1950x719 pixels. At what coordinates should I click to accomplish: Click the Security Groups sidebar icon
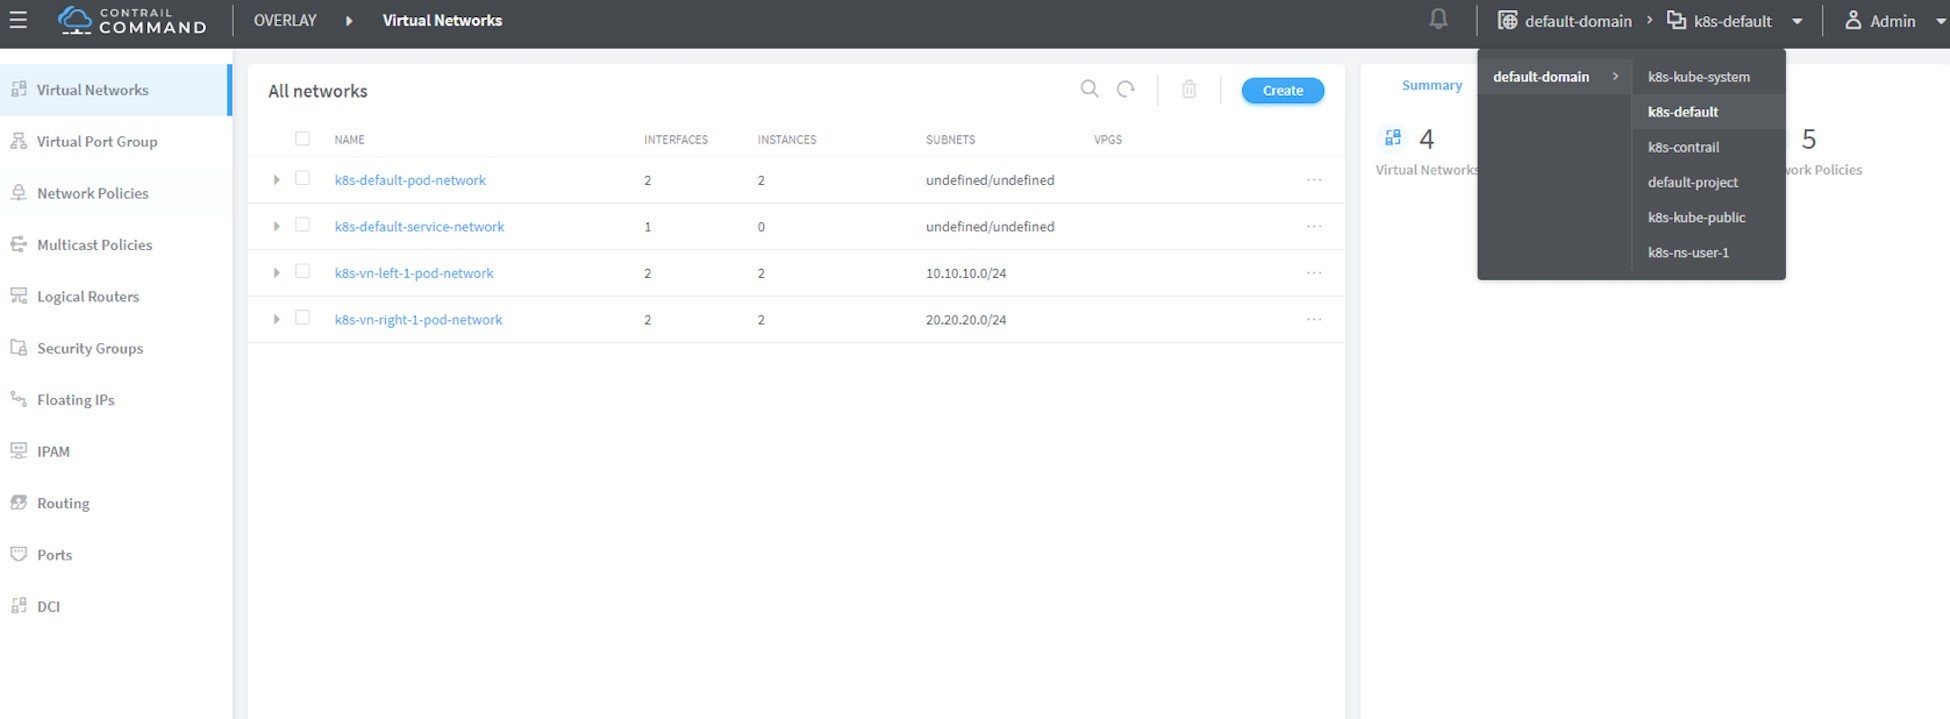click(x=18, y=348)
